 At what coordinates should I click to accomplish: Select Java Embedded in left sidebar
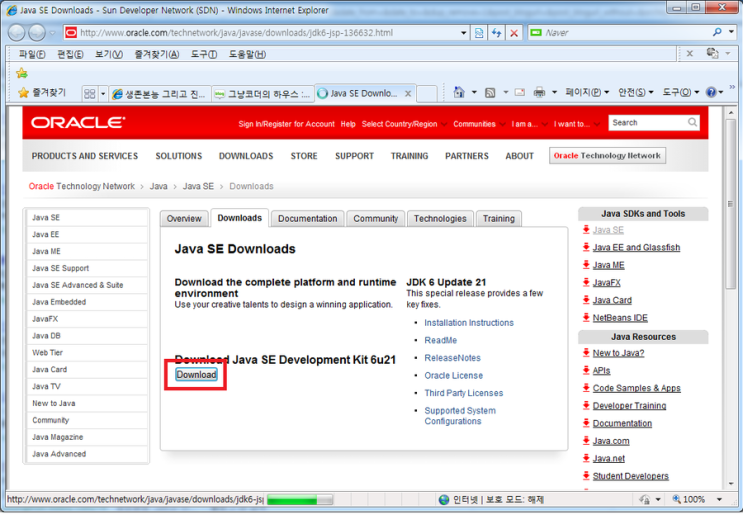pyautogui.click(x=87, y=302)
